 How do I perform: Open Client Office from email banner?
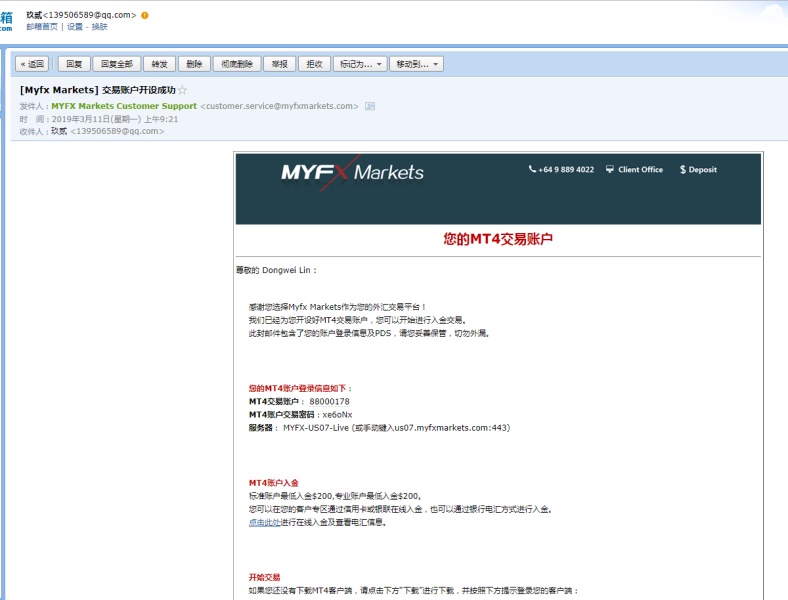click(634, 170)
